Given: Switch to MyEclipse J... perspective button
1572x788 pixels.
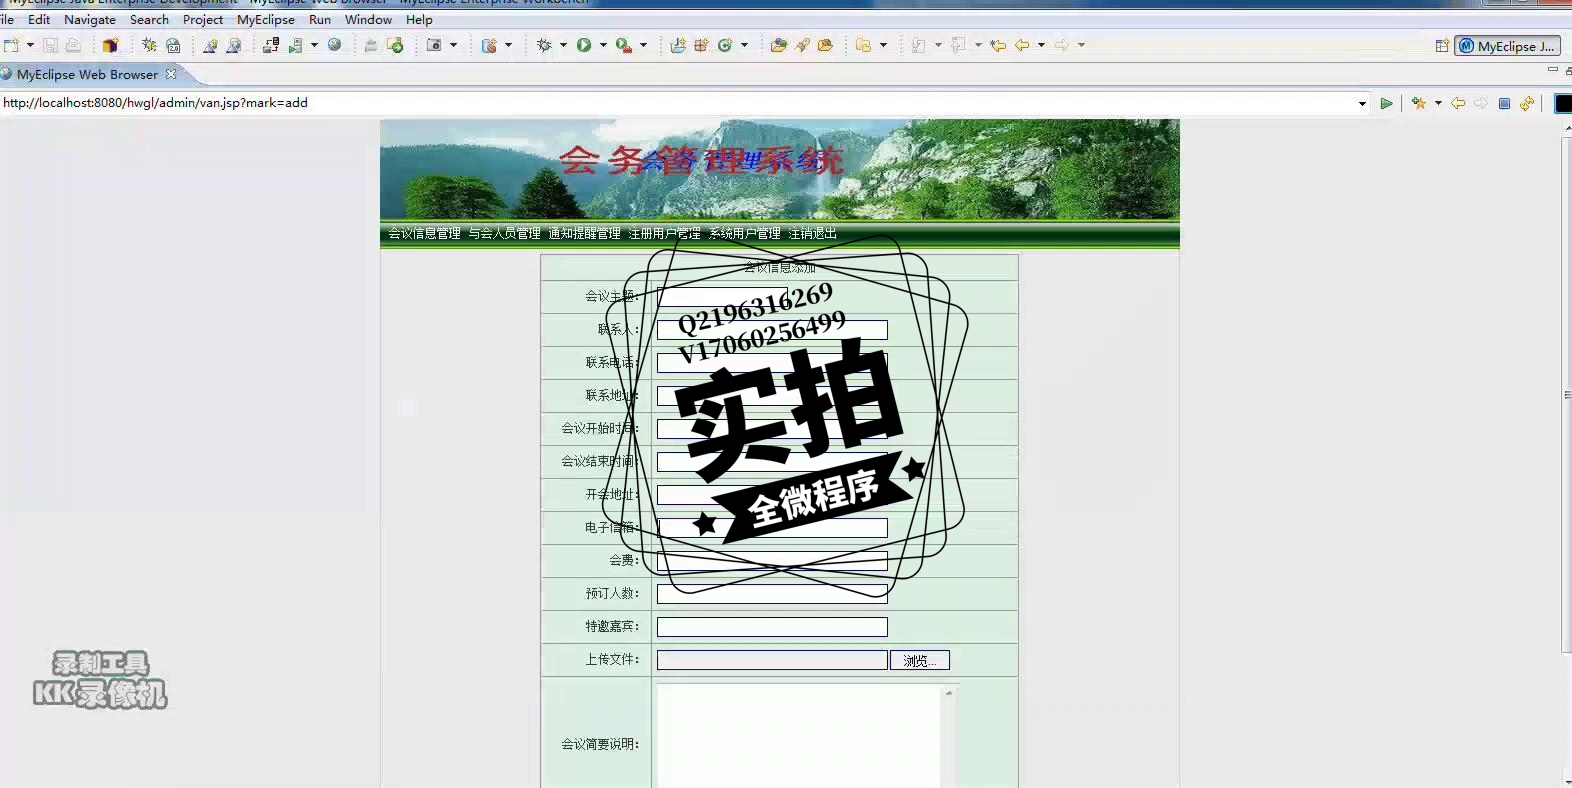Looking at the screenshot, I should tap(1507, 46).
